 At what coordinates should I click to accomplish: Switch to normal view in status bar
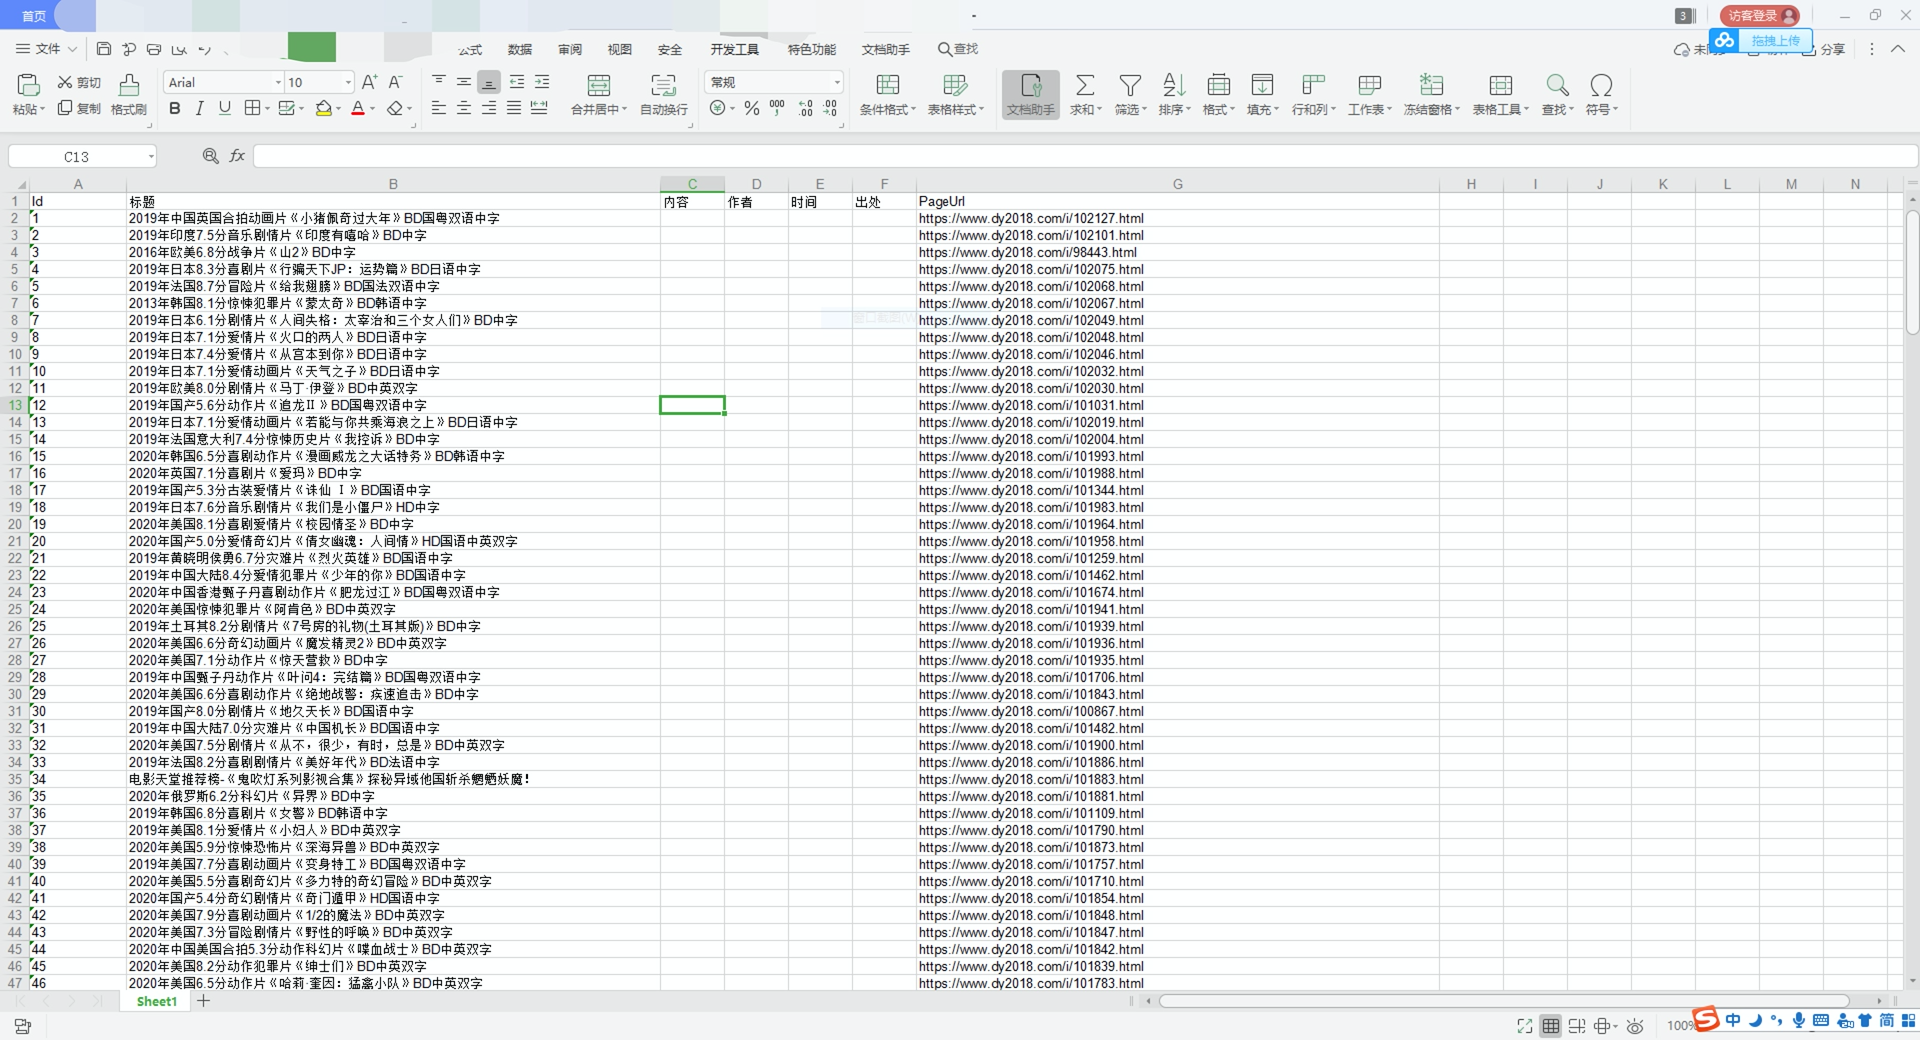(1550, 1026)
